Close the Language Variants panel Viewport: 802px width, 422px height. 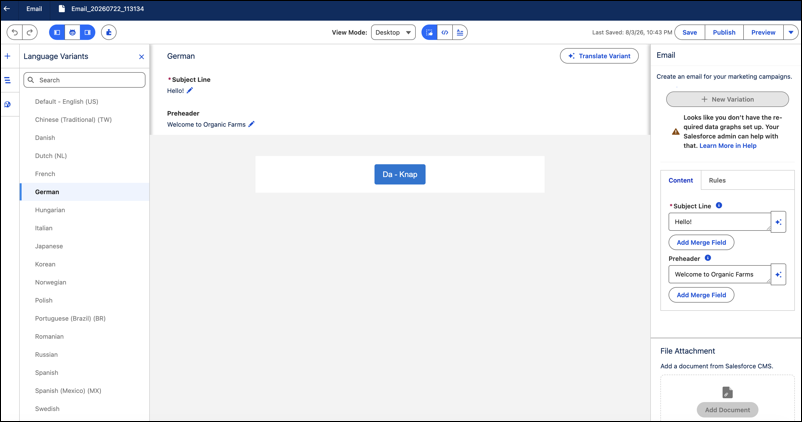142,57
